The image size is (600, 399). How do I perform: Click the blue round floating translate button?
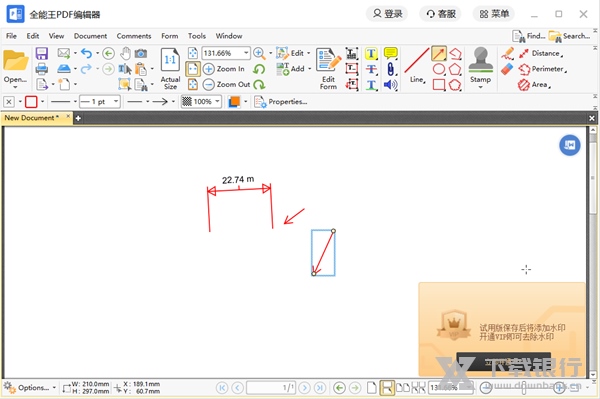click(x=570, y=145)
